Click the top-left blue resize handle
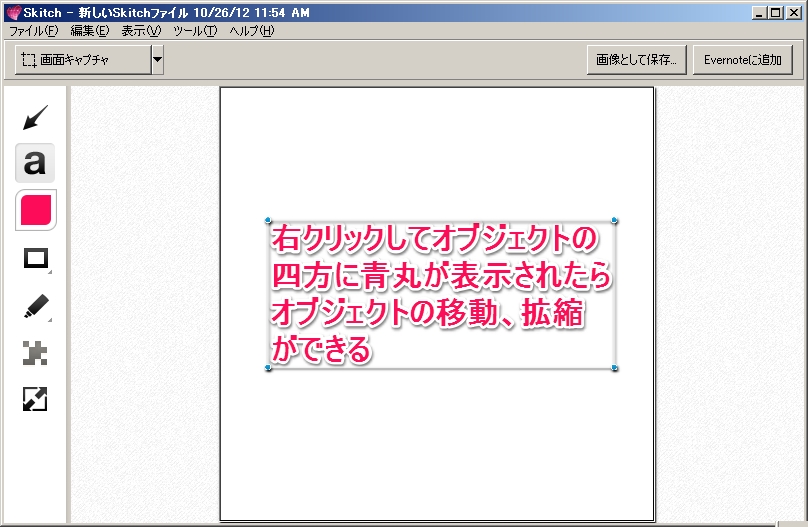Image resolution: width=808 pixels, height=527 pixels. click(x=268, y=220)
